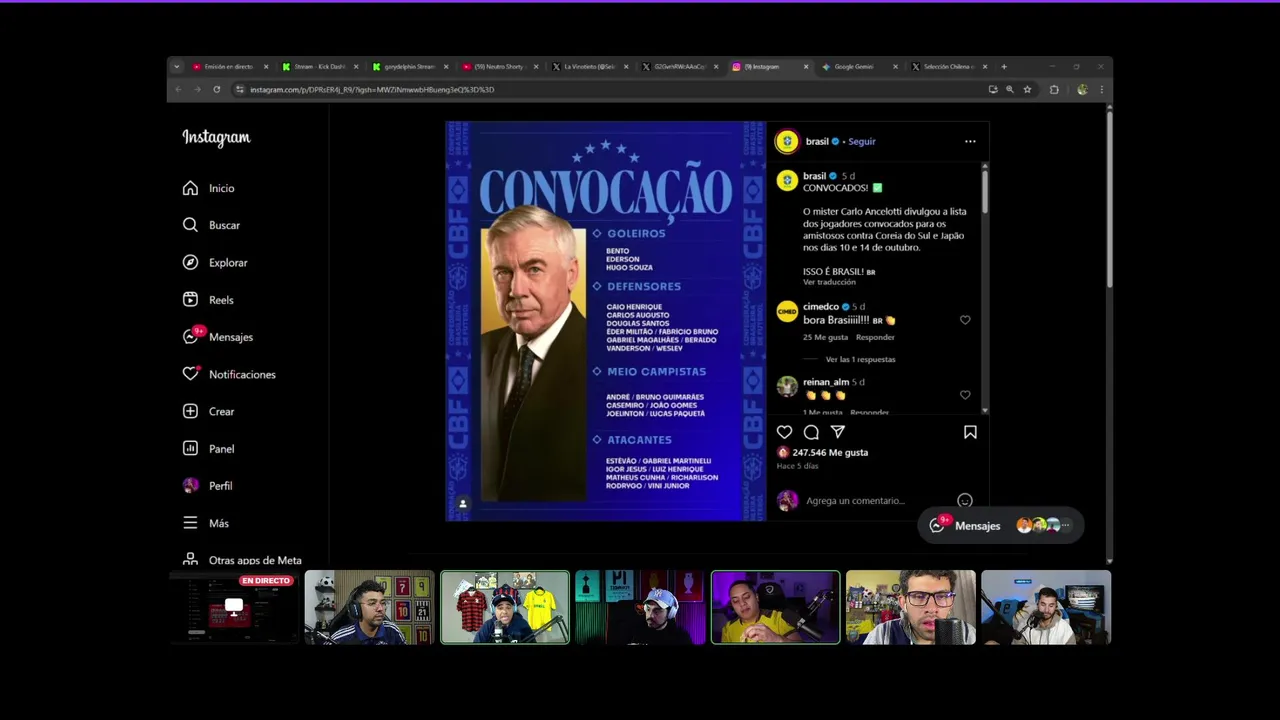Viewport: 1280px width, 720px height.
Task: Open floating Mensajes popup button
Action: pyautogui.click(x=999, y=525)
